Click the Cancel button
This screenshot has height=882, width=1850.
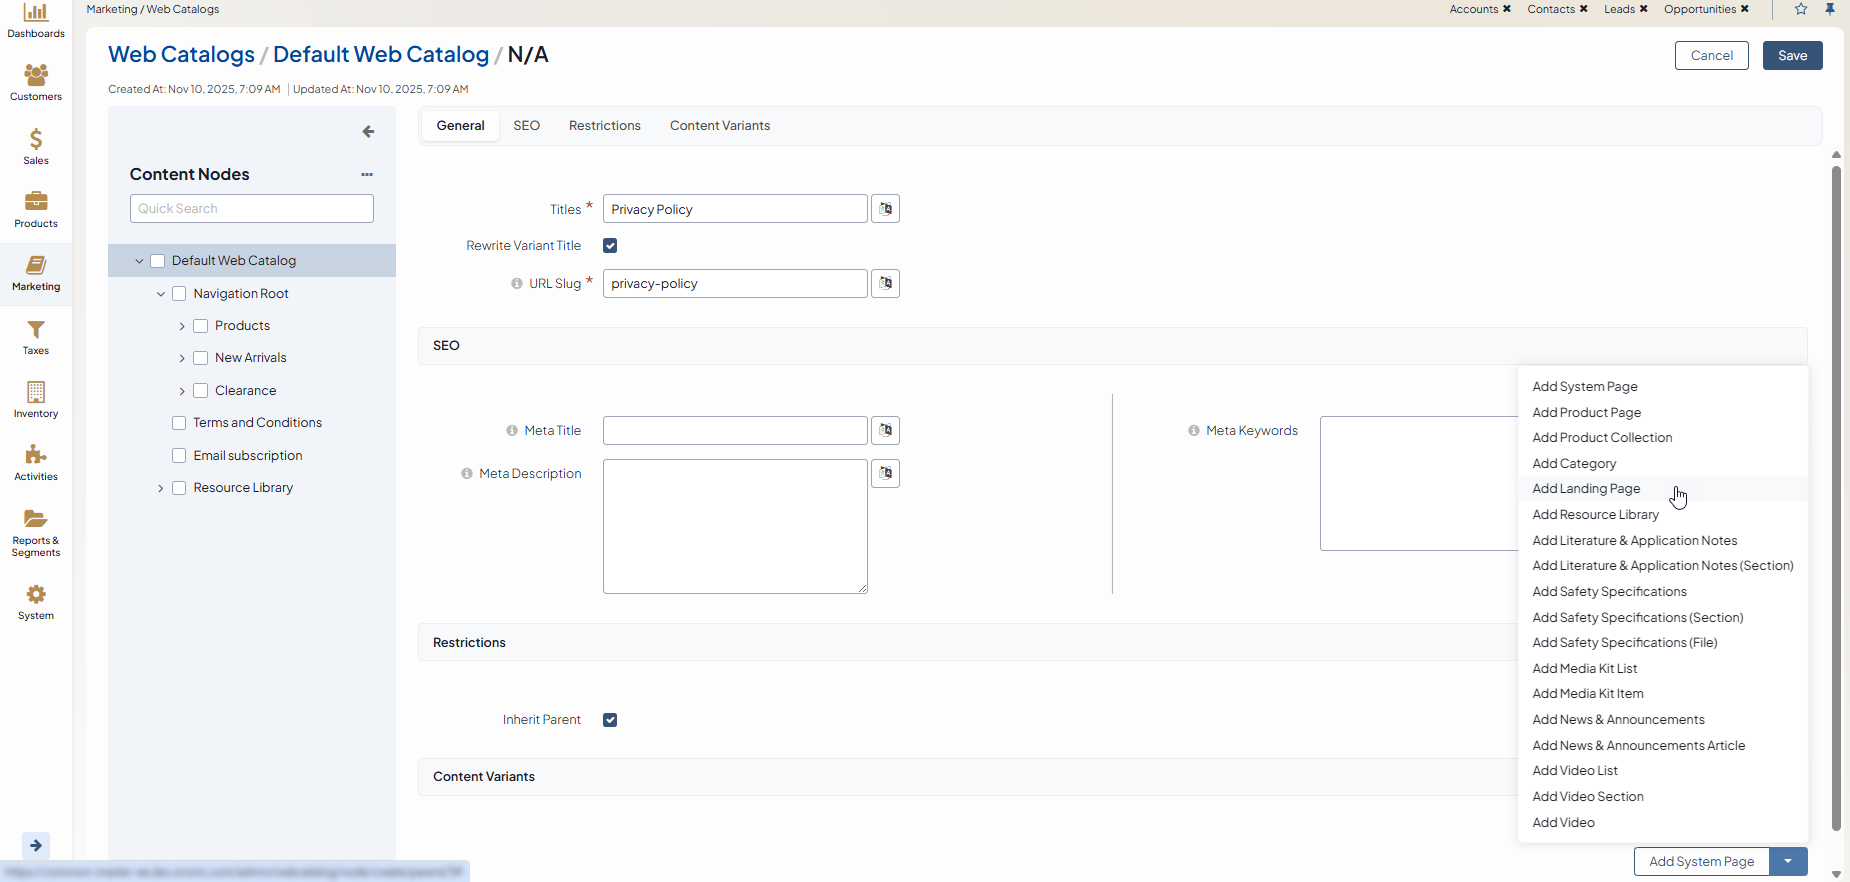pyautogui.click(x=1711, y=56)
